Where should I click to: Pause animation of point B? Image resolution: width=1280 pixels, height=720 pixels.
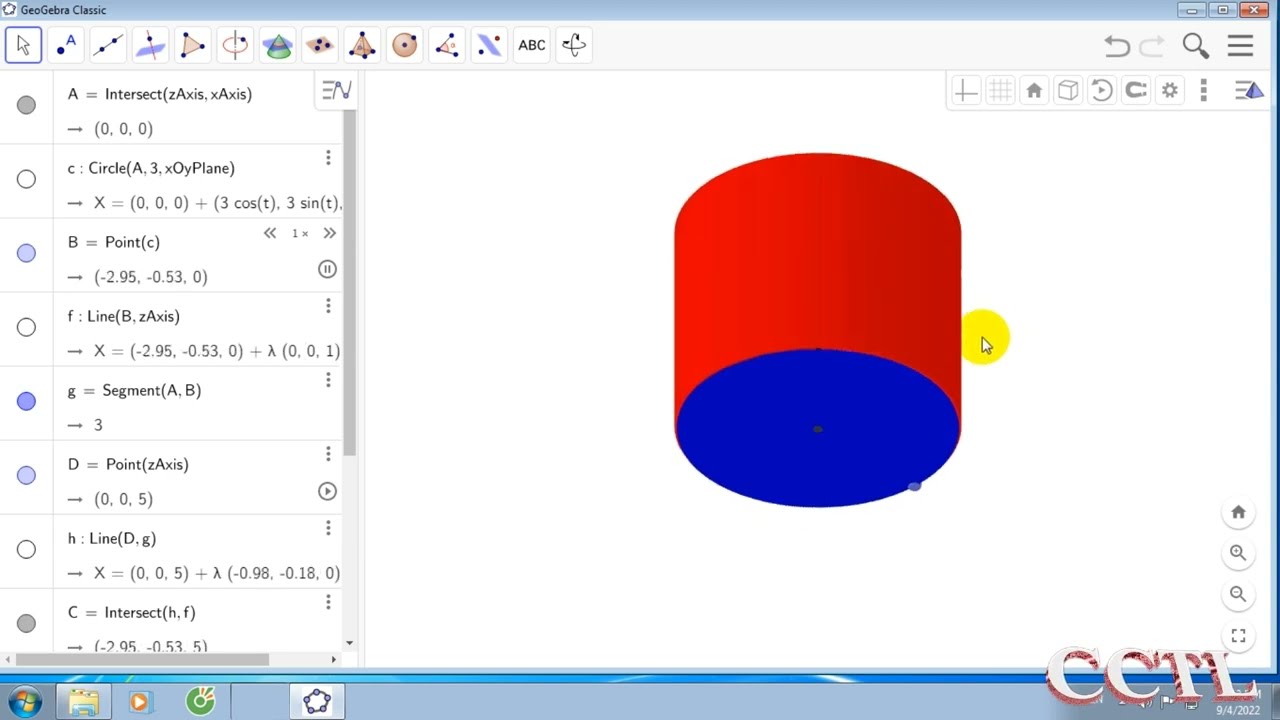coord(327,269)
